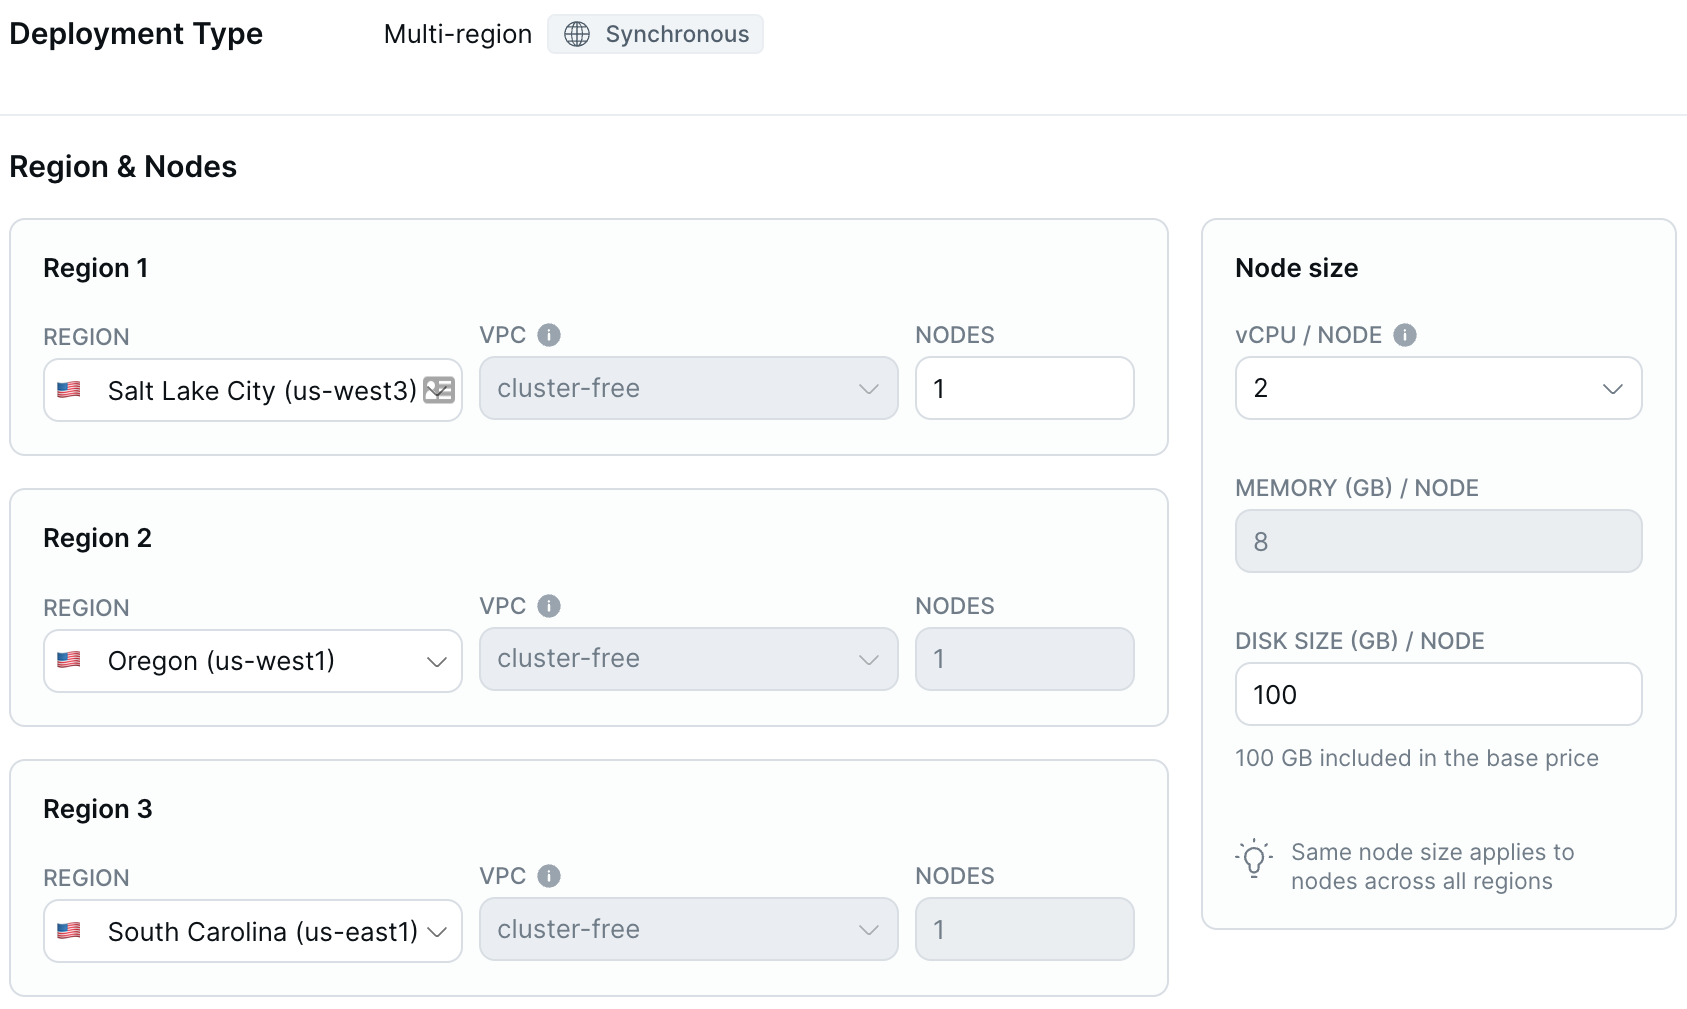Open Oregon (us-west1) region dropdown
Image resolution: width=1687 pixels, height=1009 pixels.
click(253, 661)
